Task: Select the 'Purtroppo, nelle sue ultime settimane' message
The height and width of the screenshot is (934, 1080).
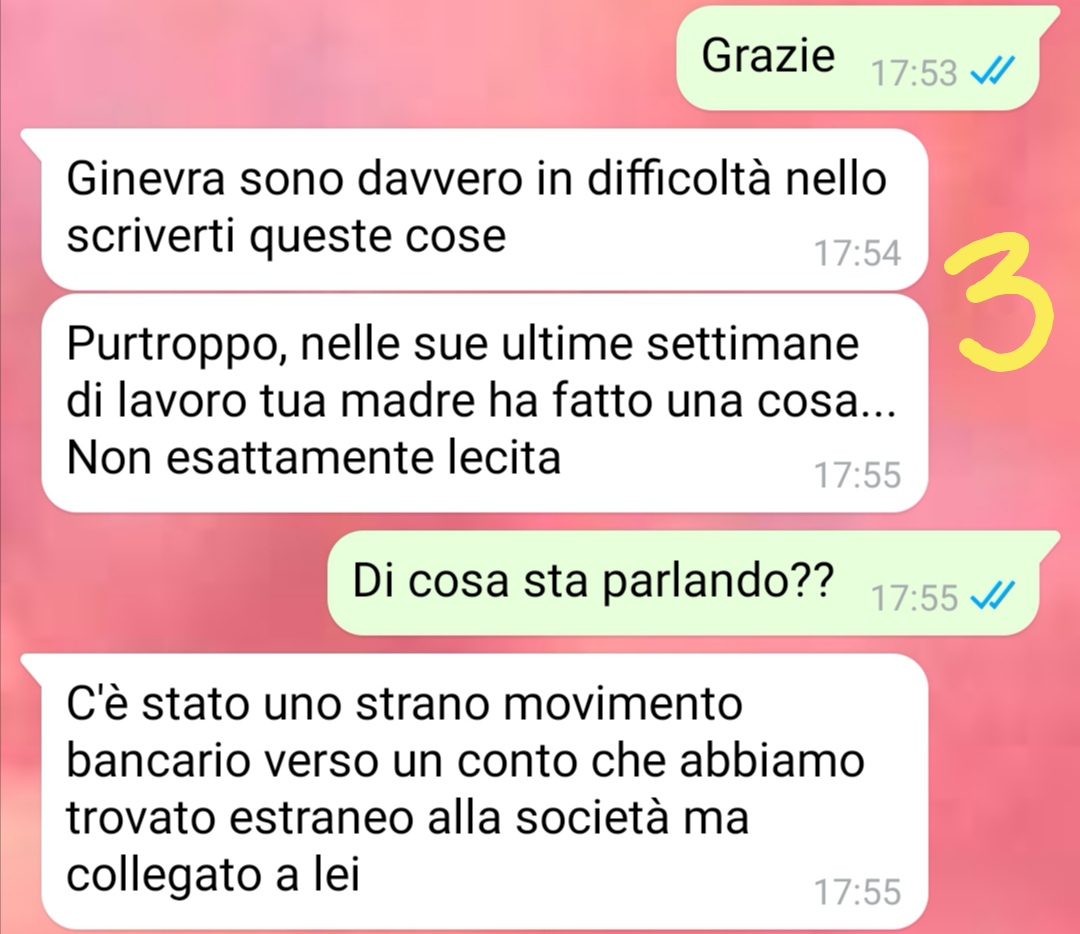Action: [485, 403]
